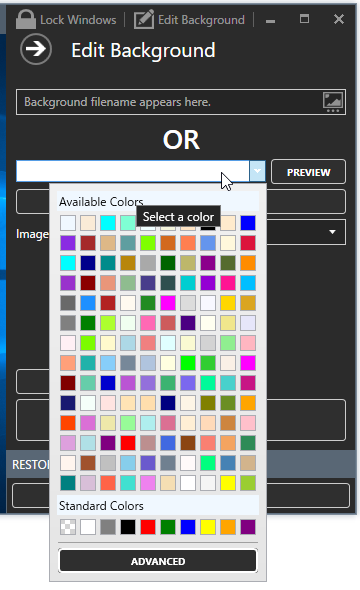
Task: Choose teal swatch starting last Available Colors row
Action: (68, 483)
